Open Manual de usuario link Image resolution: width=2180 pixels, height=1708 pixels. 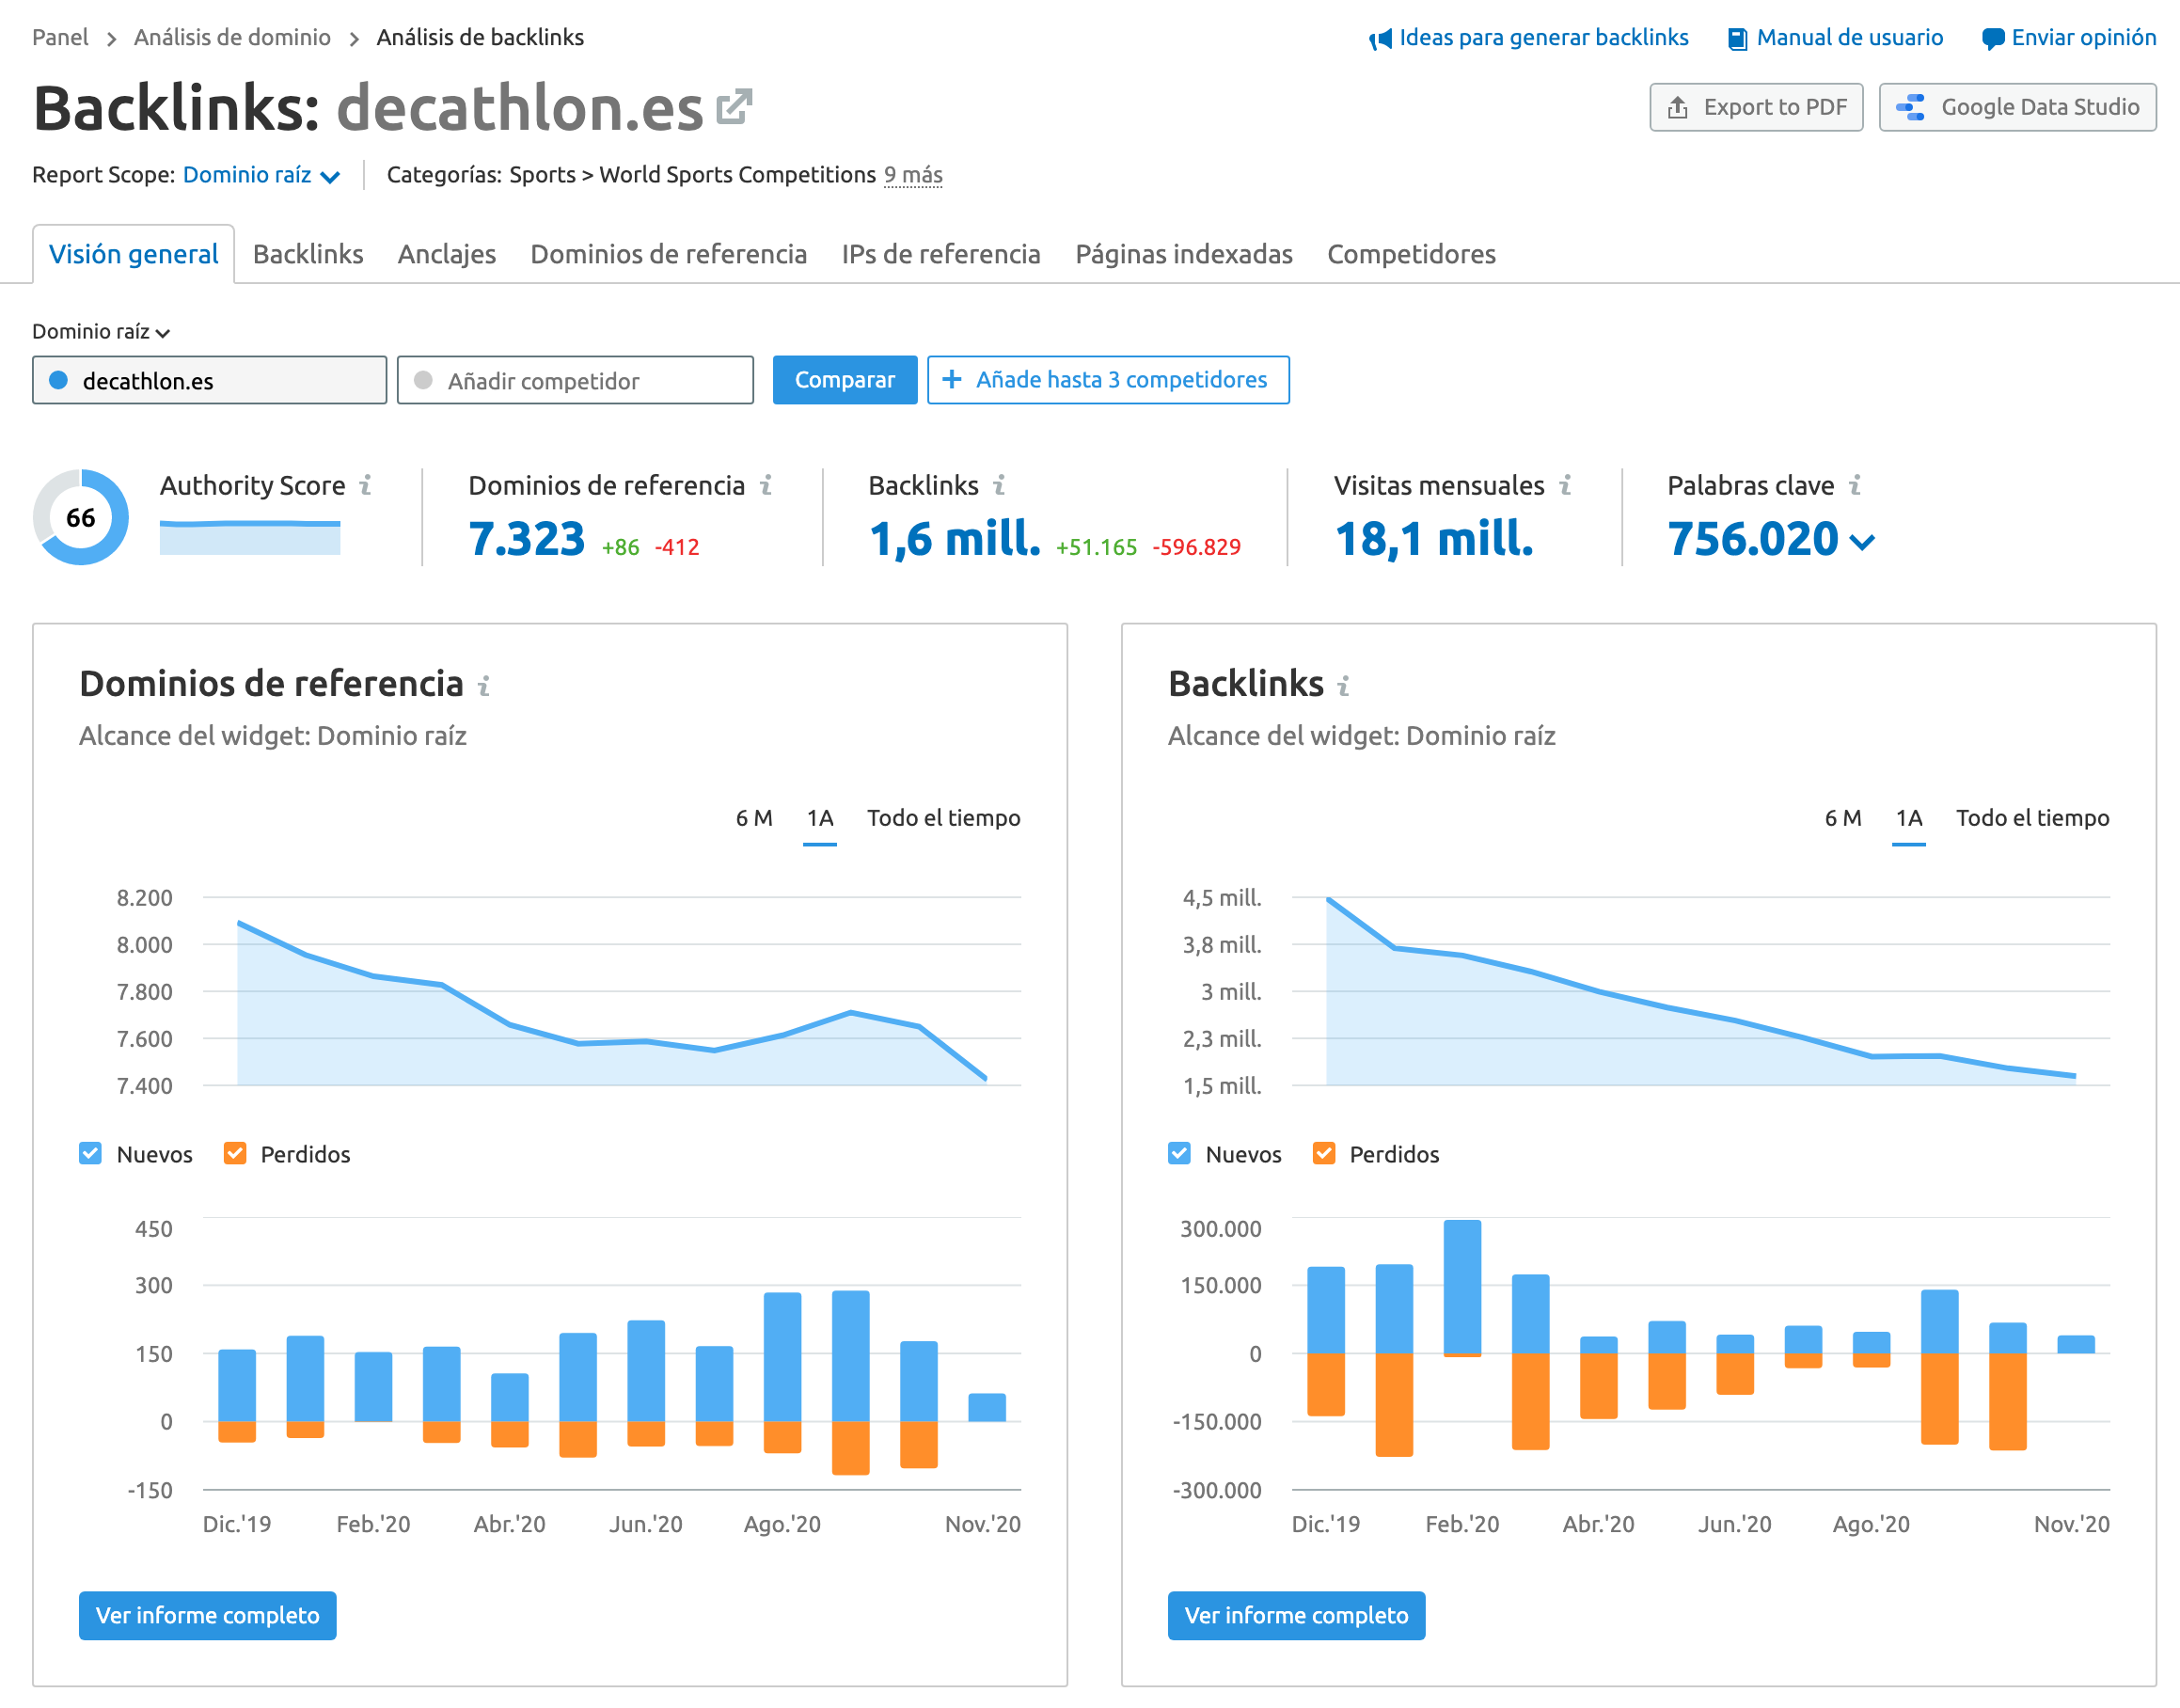coord(1850,38)
